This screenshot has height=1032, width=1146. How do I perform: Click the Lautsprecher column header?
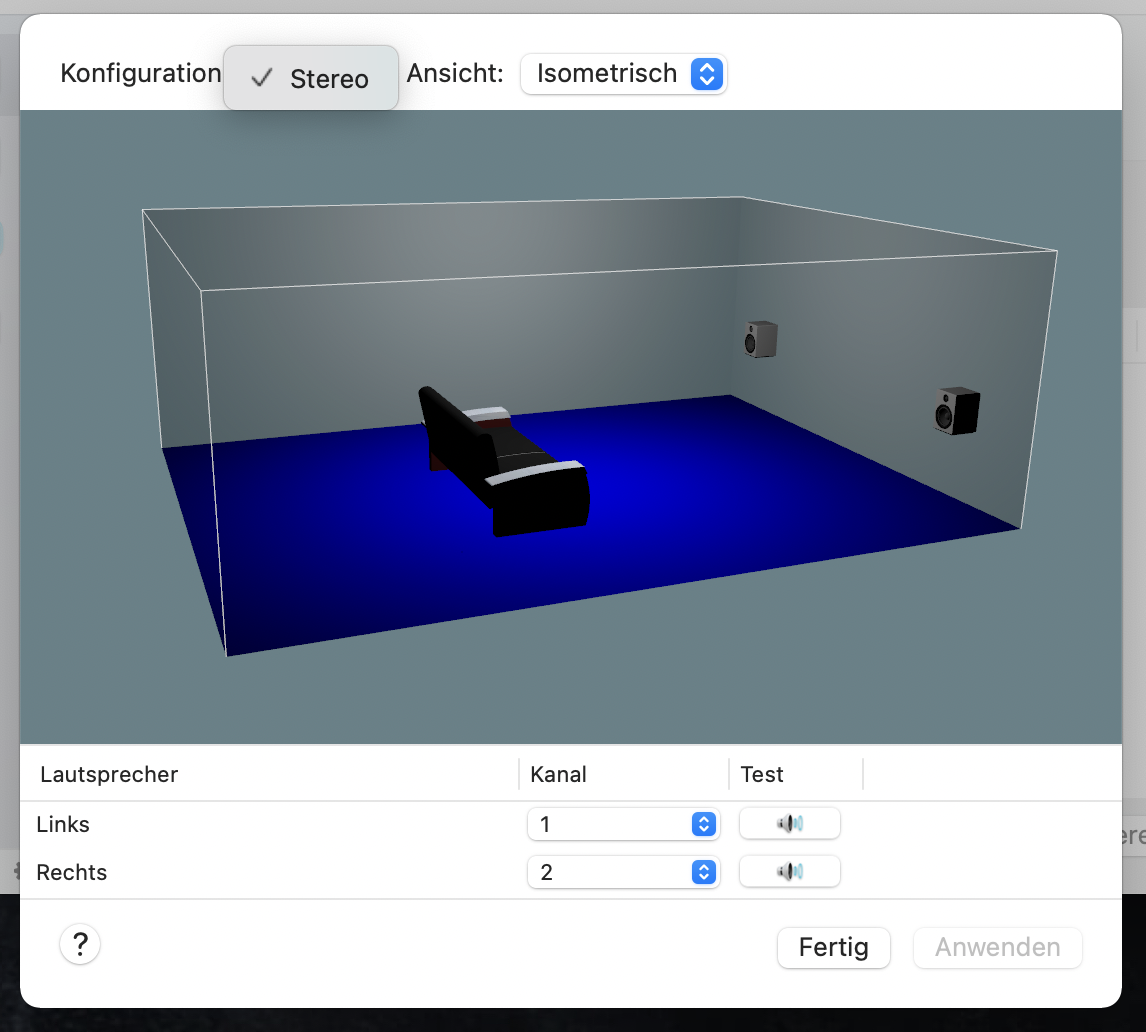click(109, 774)
